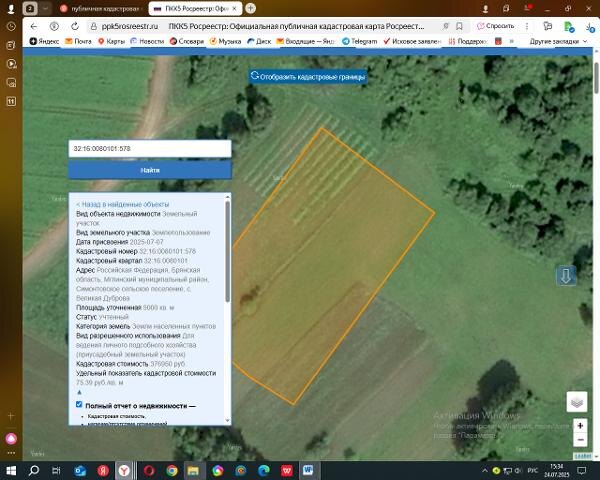600x480 pixels.
Task: Open the Словари bookmark
Action: (187, 41)
